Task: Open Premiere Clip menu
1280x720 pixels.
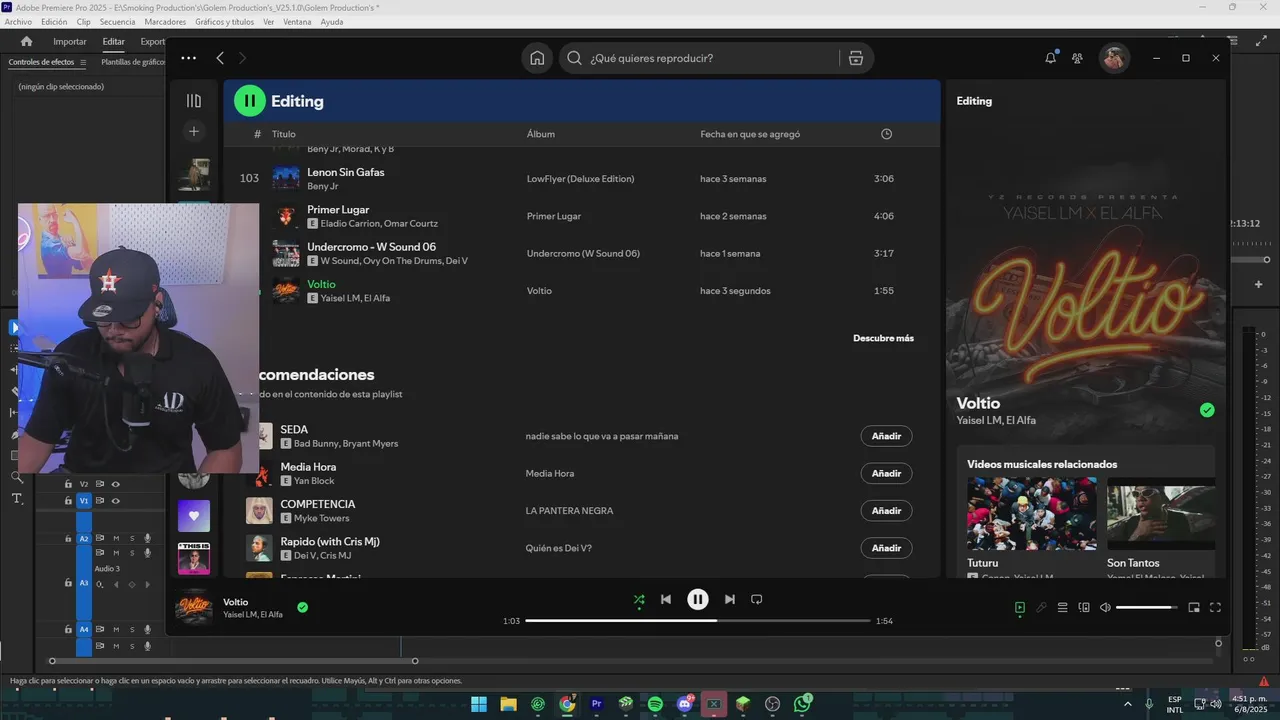Action: [83, 21]
